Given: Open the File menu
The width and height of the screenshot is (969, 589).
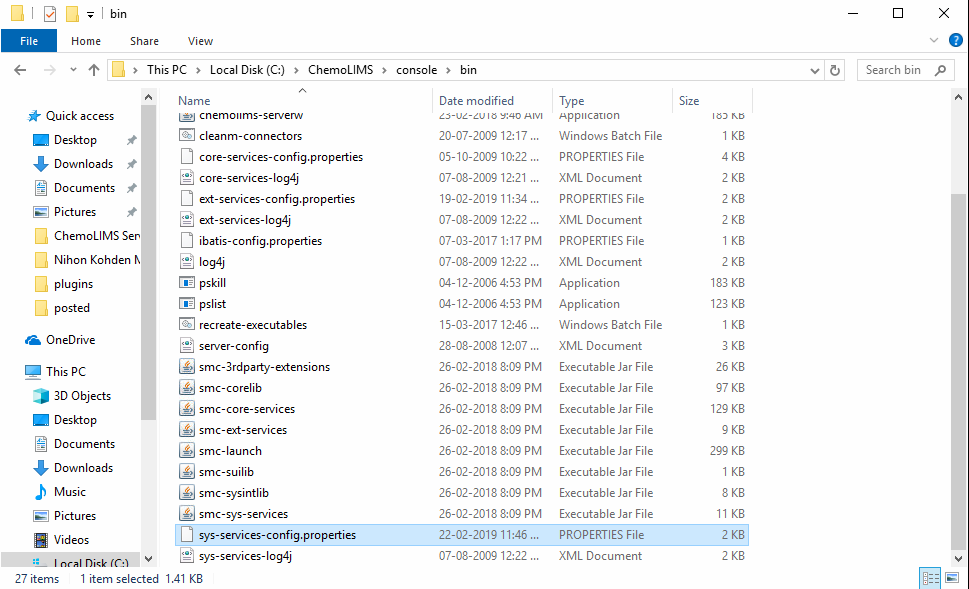Looking at the screenshot, I should tap(28, 41).
